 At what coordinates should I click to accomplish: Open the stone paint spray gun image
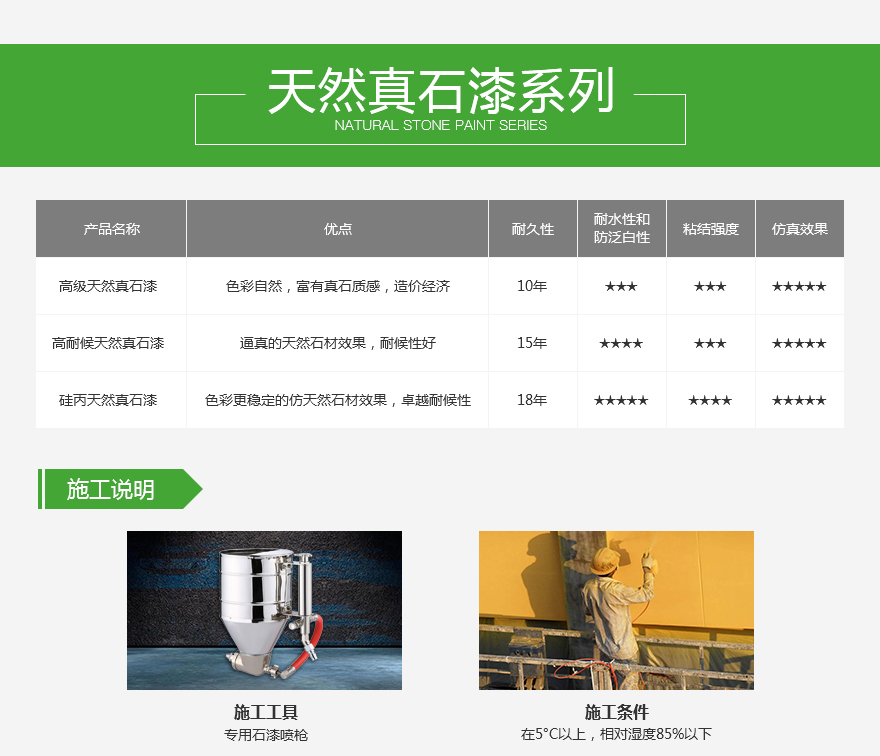coord(264,610)
